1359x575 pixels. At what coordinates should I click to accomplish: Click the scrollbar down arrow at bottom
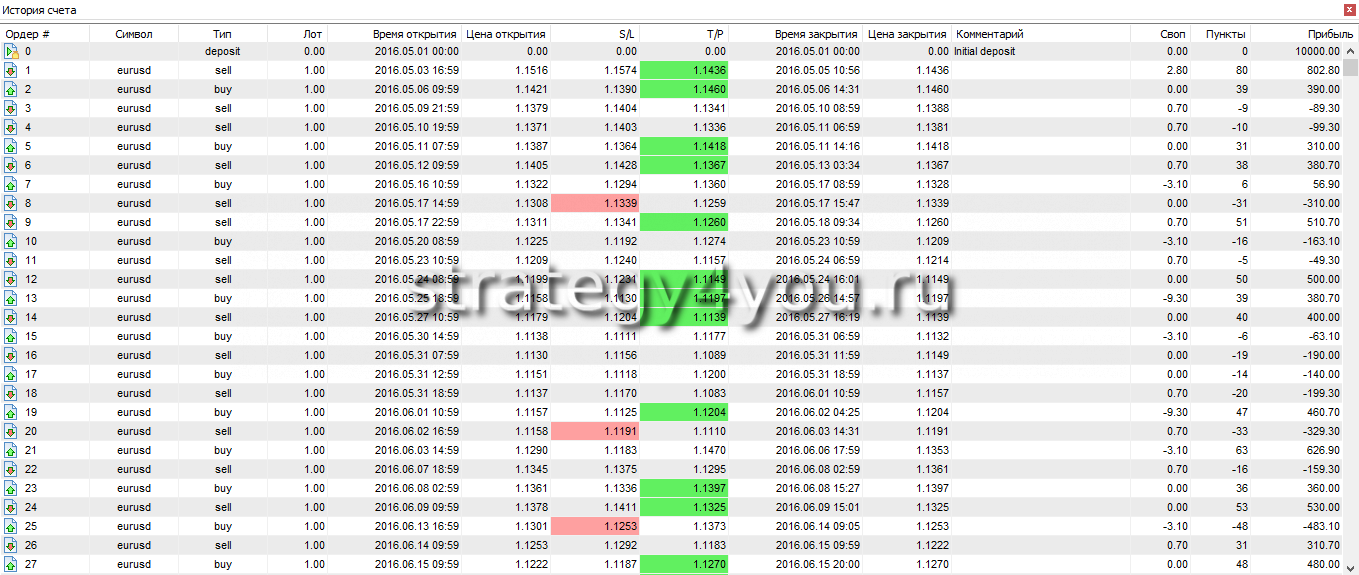tap(1351, 567)
